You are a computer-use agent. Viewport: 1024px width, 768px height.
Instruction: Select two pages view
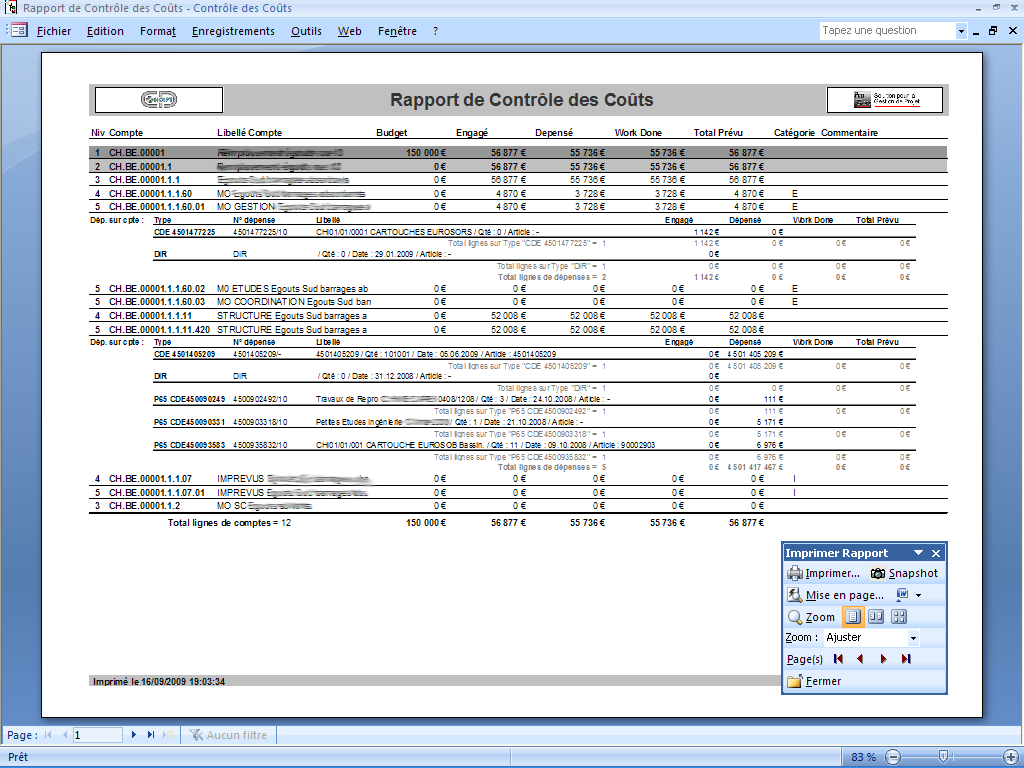click(876, 616)
